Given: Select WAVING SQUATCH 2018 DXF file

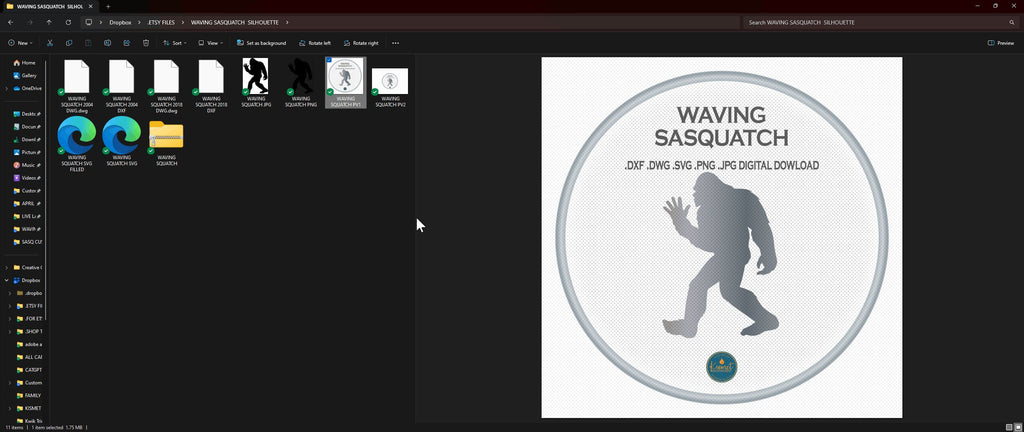Looking at the screenshot, I should tap(211, 85).
